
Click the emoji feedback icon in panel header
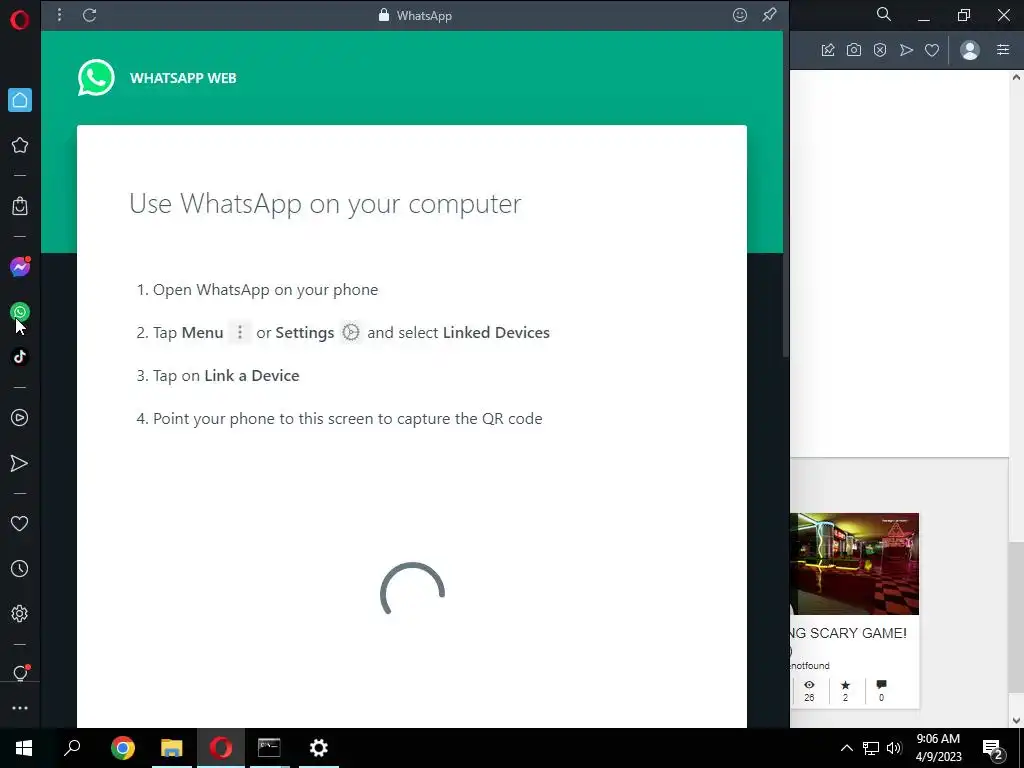click(x=739, y=15)
